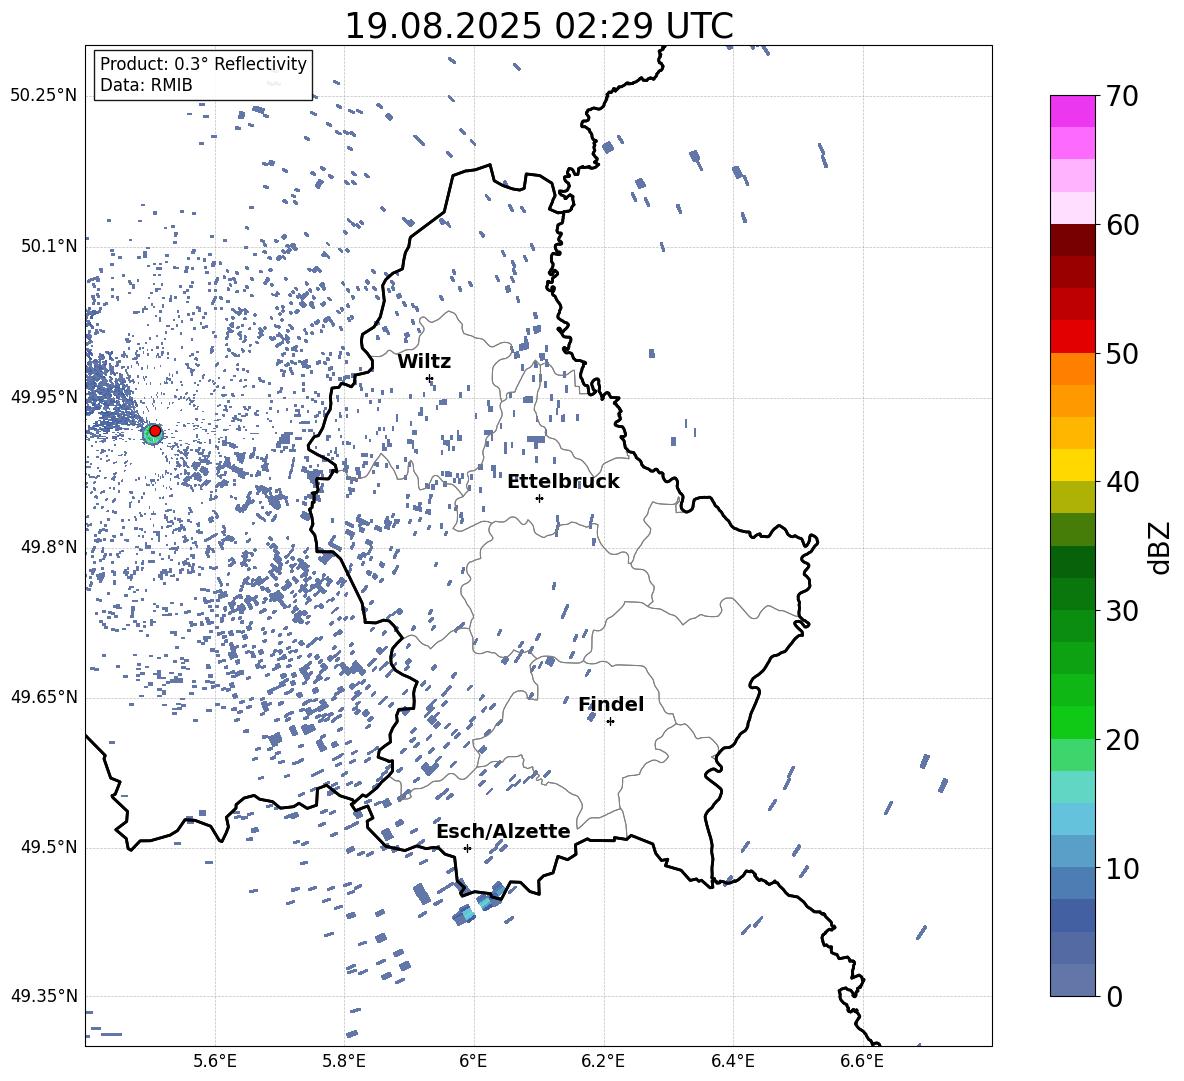Click the colorbar tick label 40
Viewport: 1184px width, 1081px height.
click(1122, 482)
